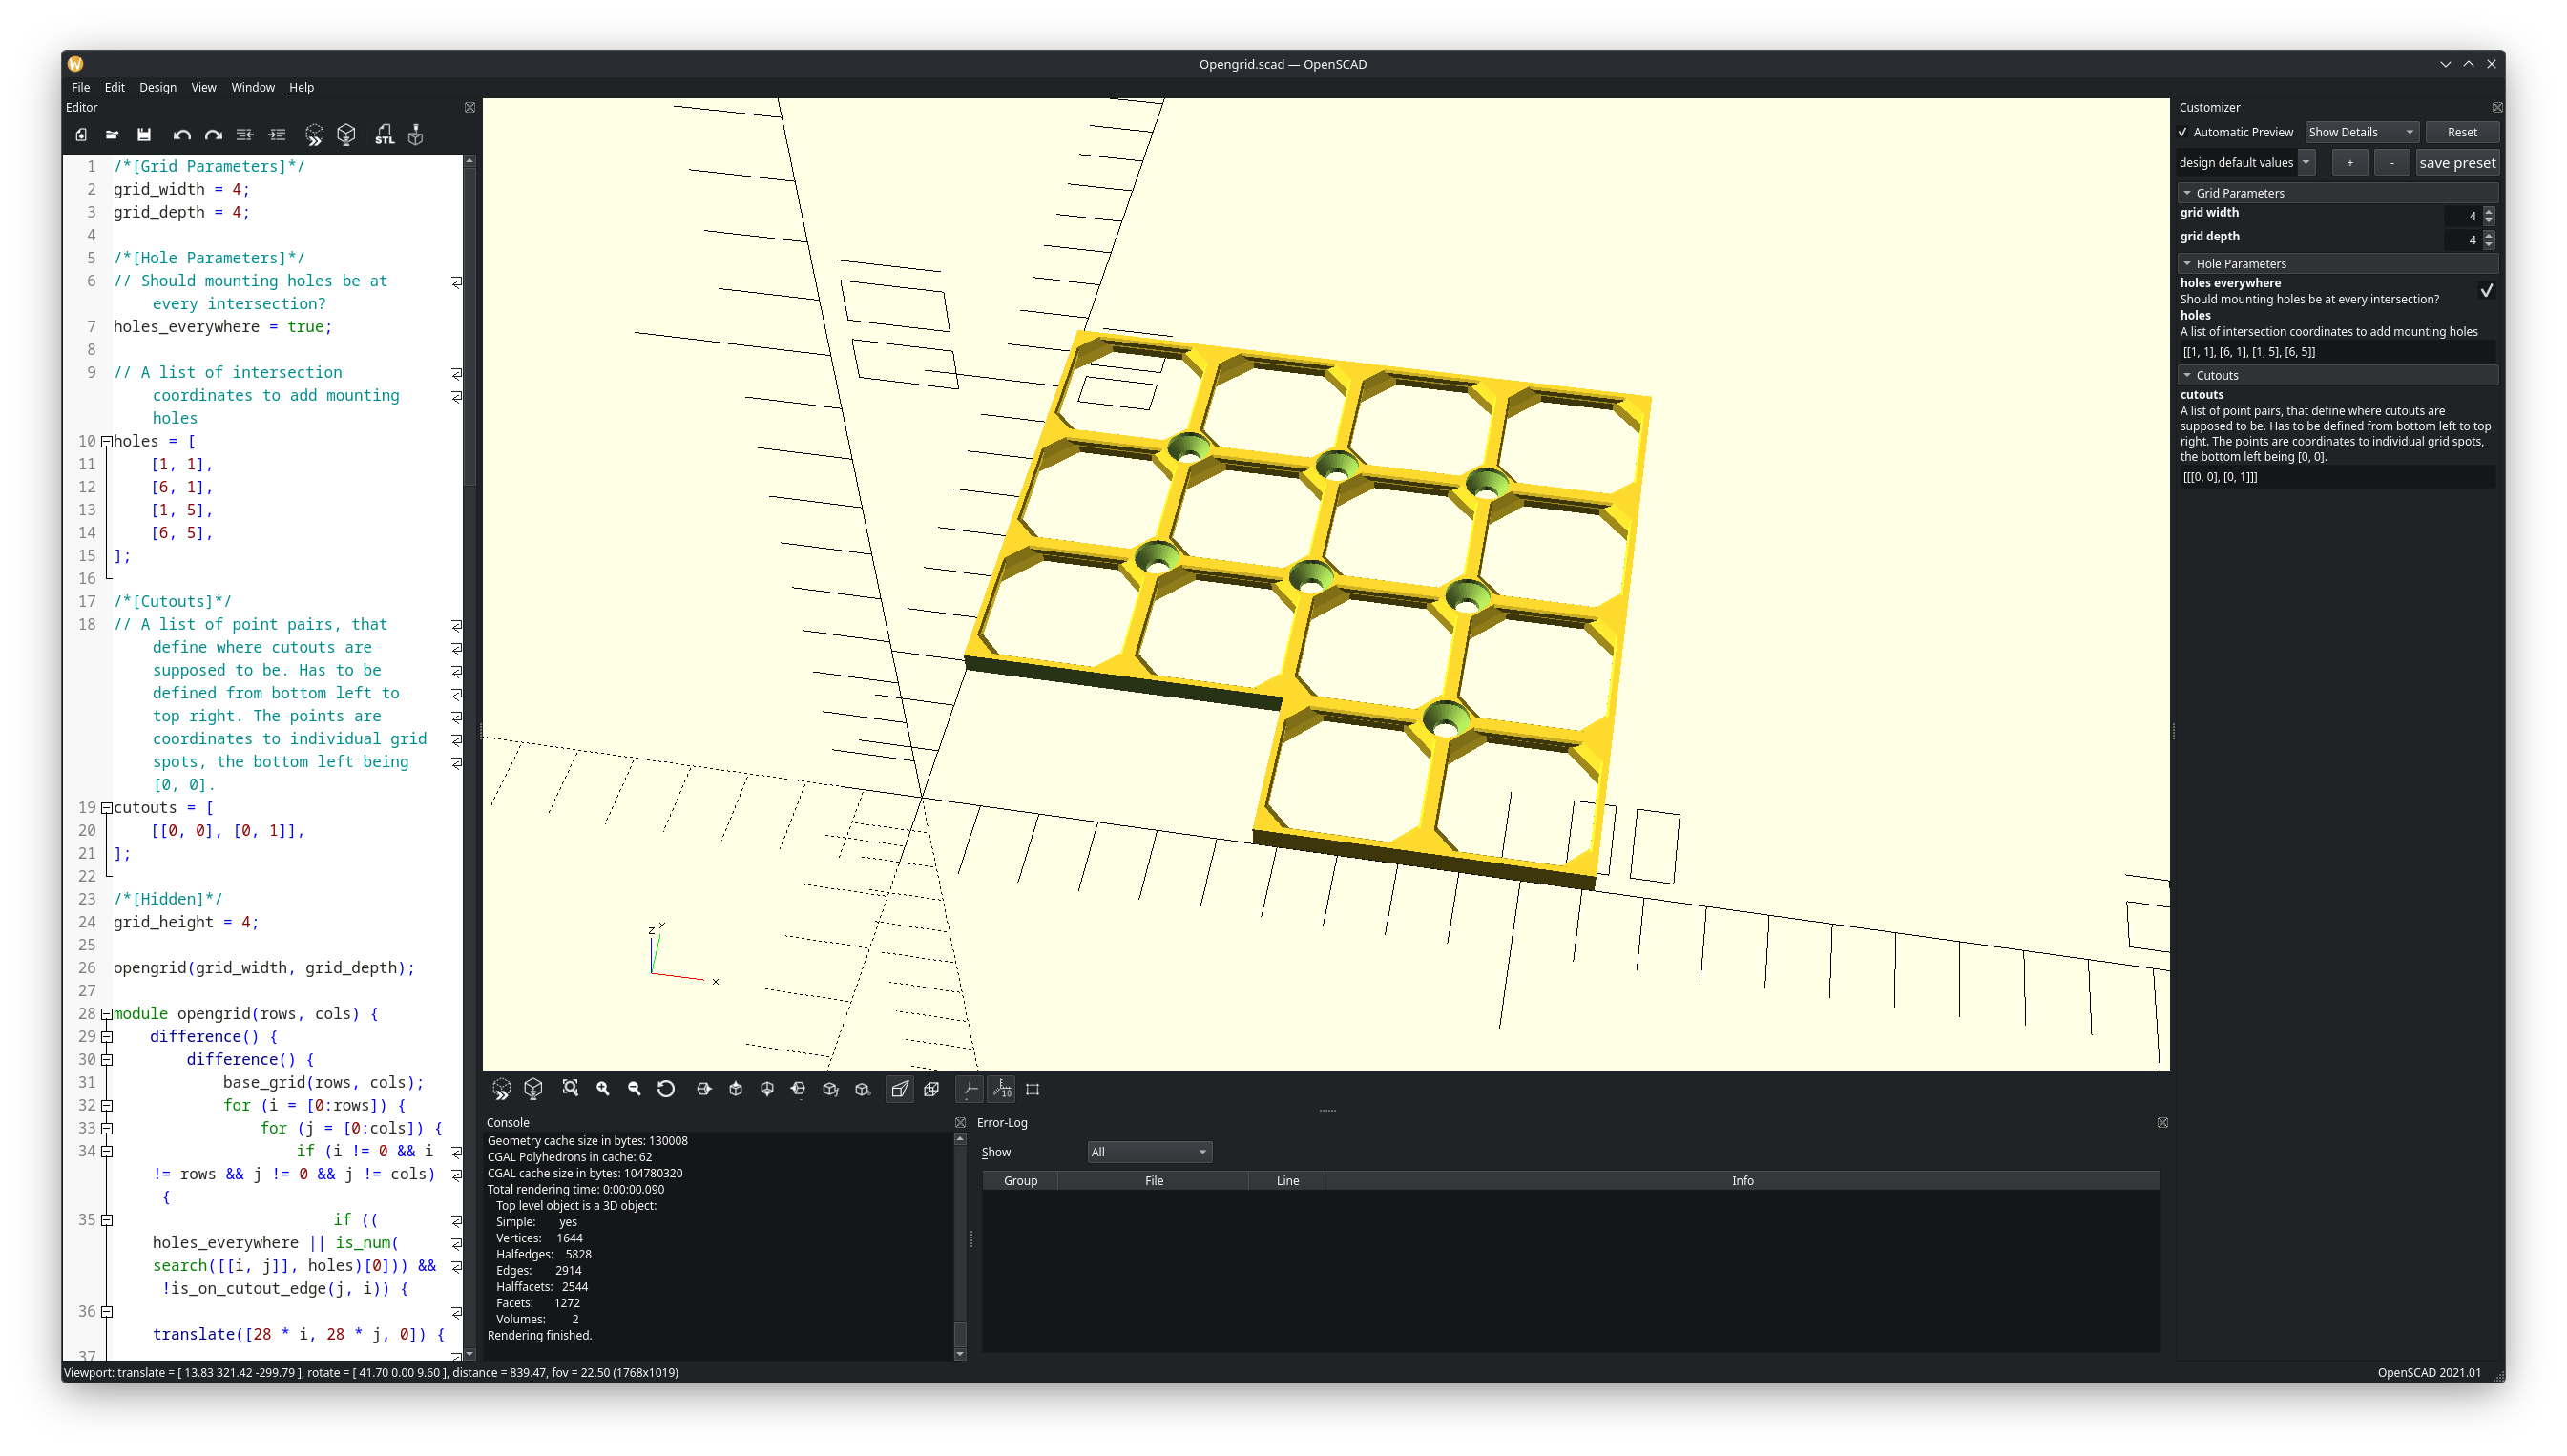Zoom in on the 3D view
The width and height of the screenshot is (2567, 1456).
[x=603, y=1089]
